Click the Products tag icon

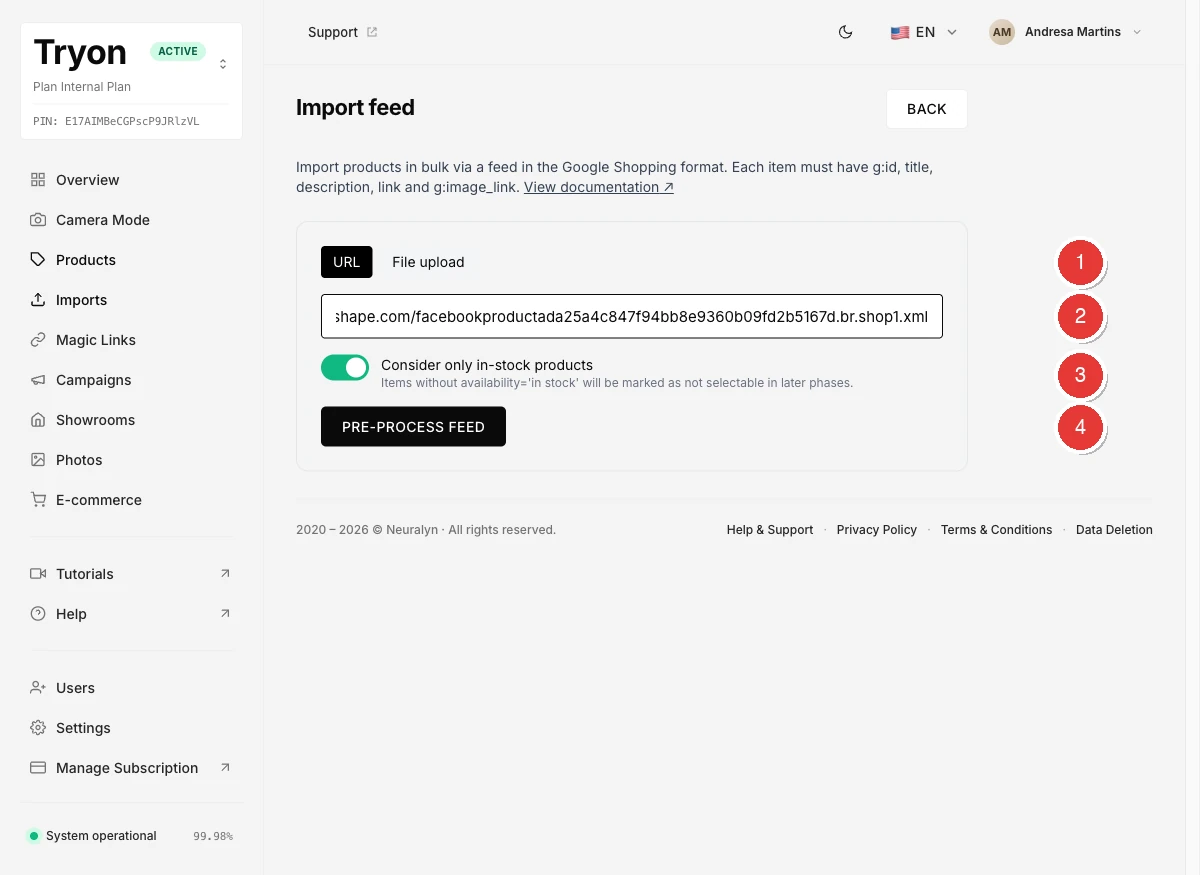point(38,260)
